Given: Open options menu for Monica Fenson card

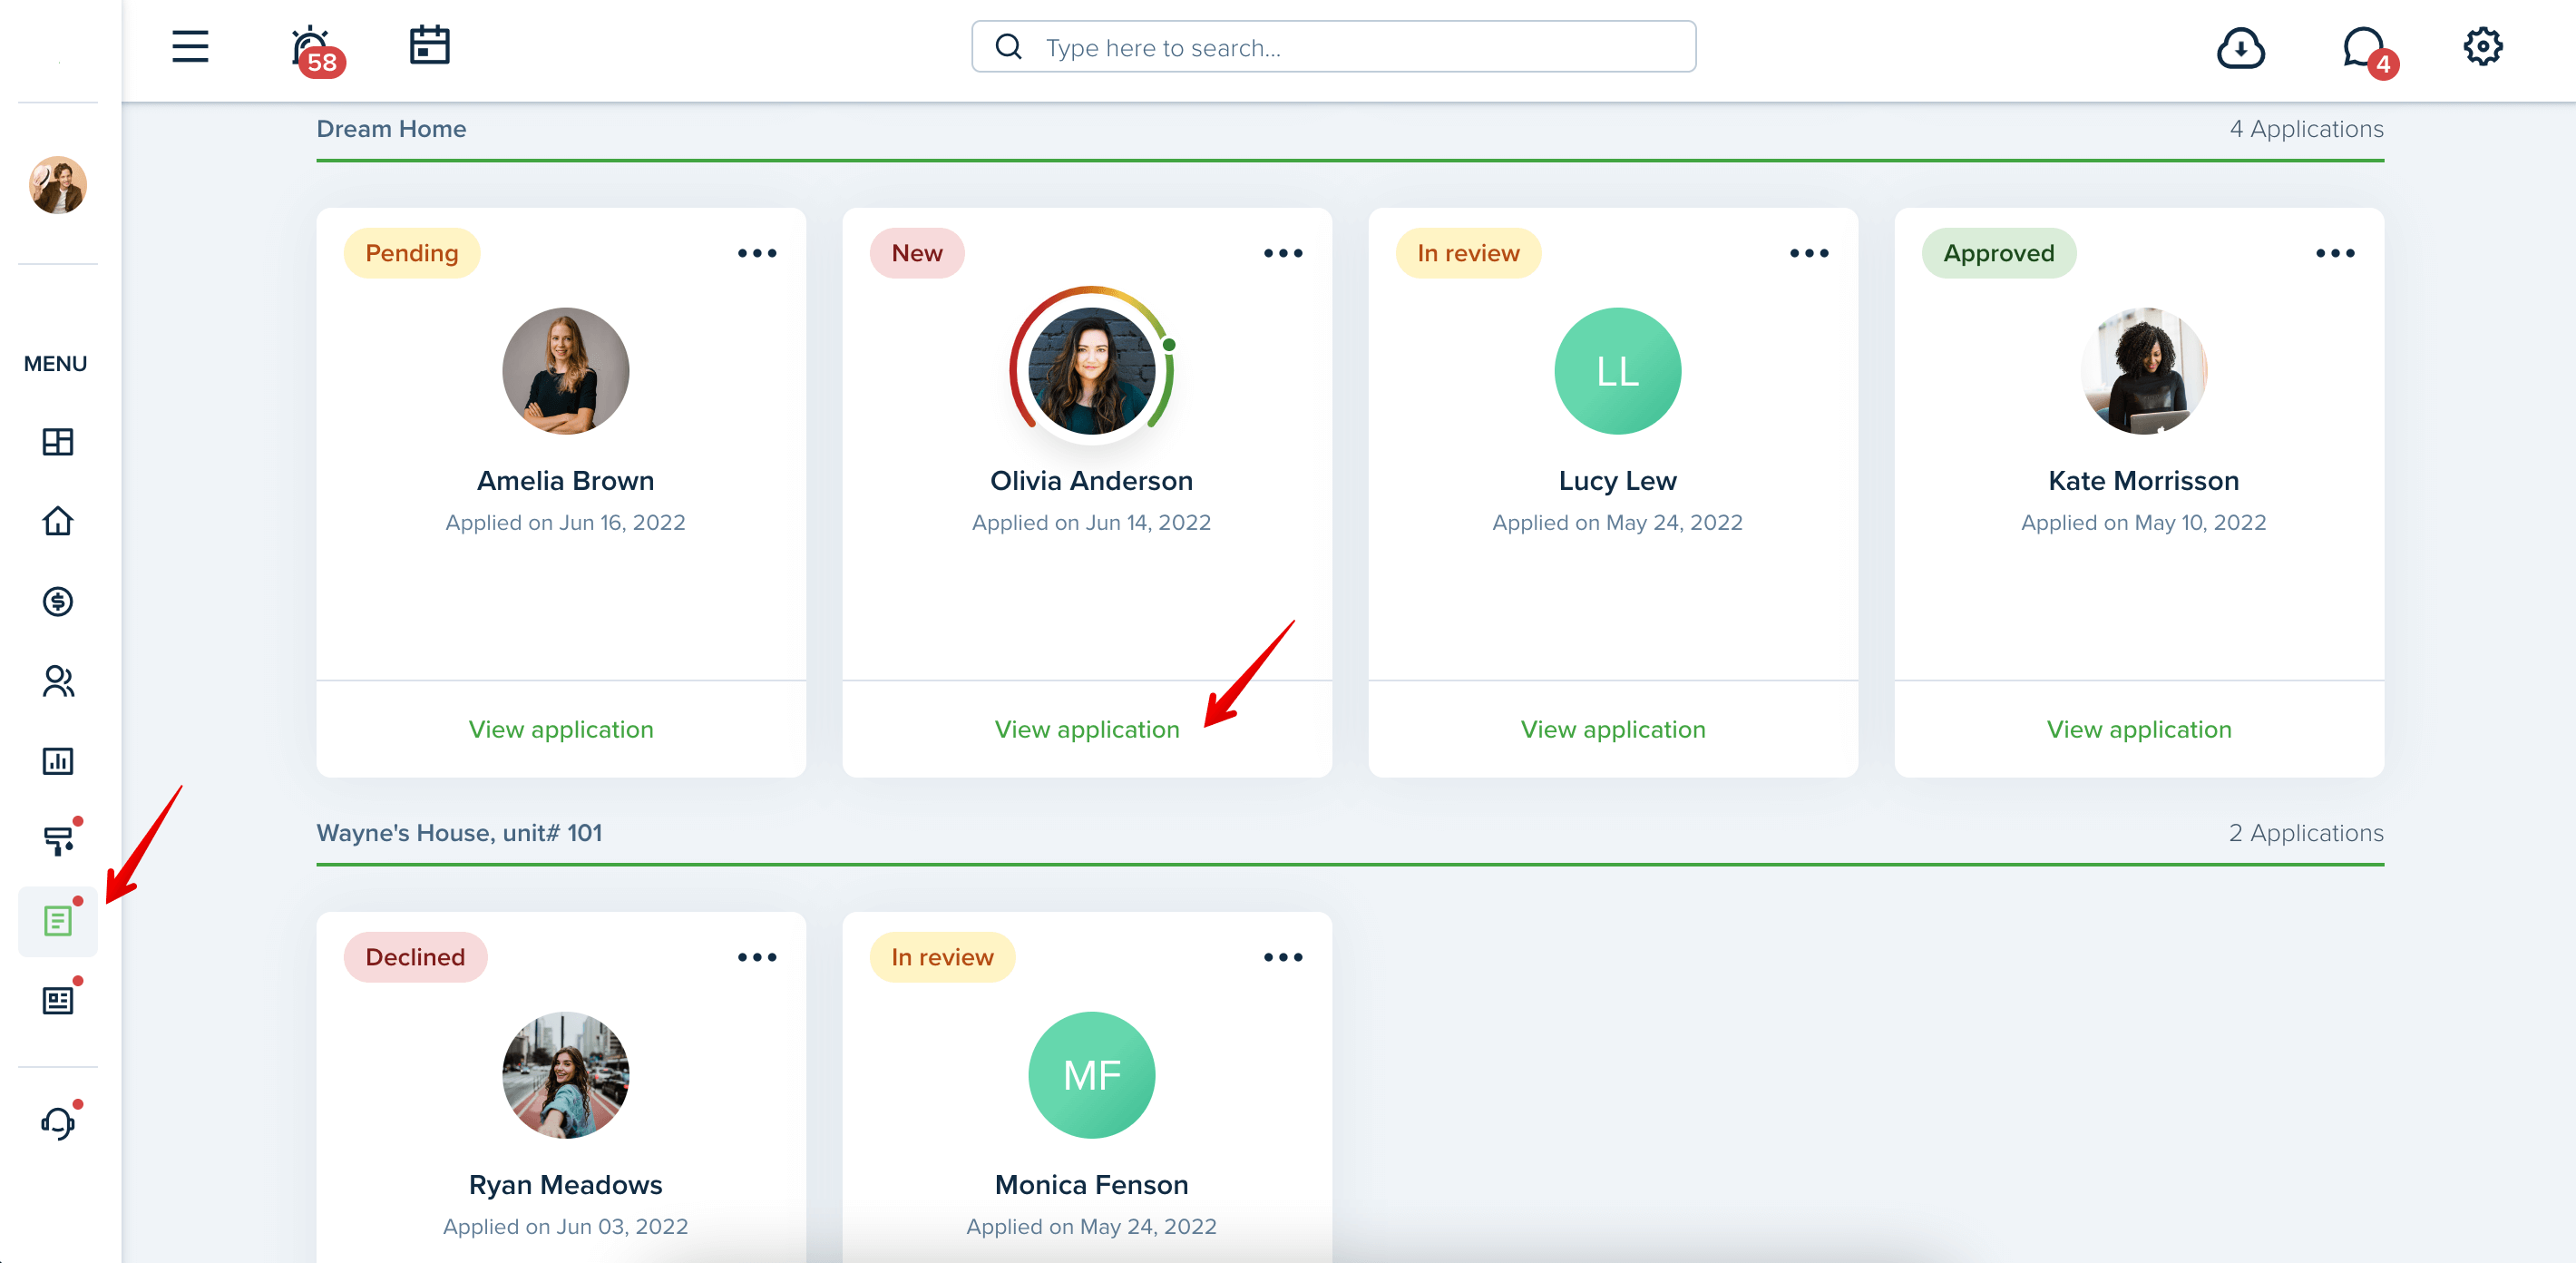Looking at the screenshot, I should 1283,958.
